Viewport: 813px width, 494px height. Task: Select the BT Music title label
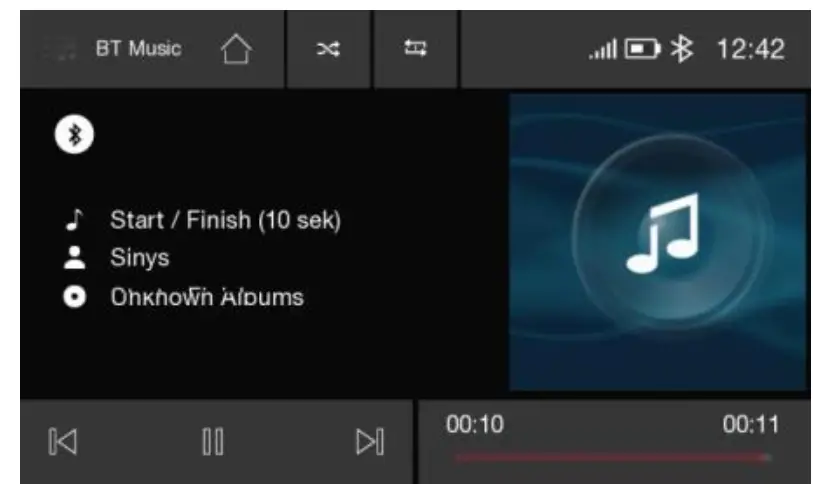[x=138, y=49]
